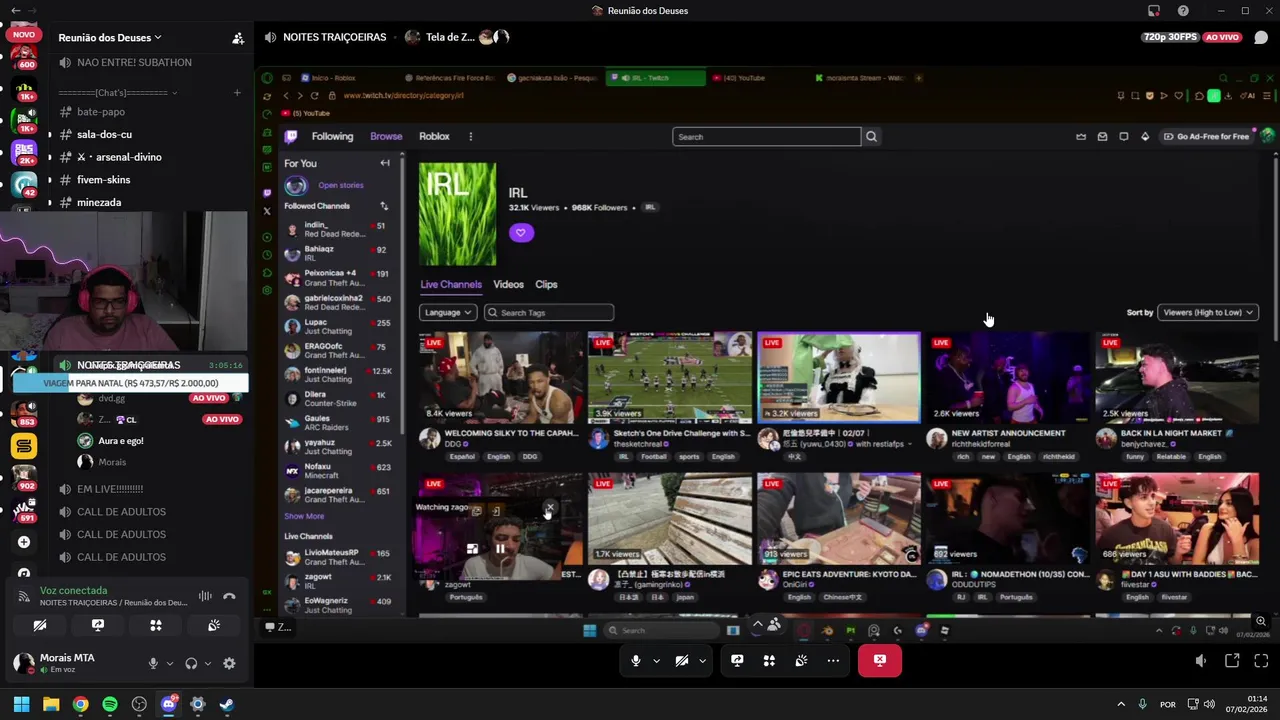
Task: Open OBS Studio from the Windows taskbar
Action: click(139, 704)
